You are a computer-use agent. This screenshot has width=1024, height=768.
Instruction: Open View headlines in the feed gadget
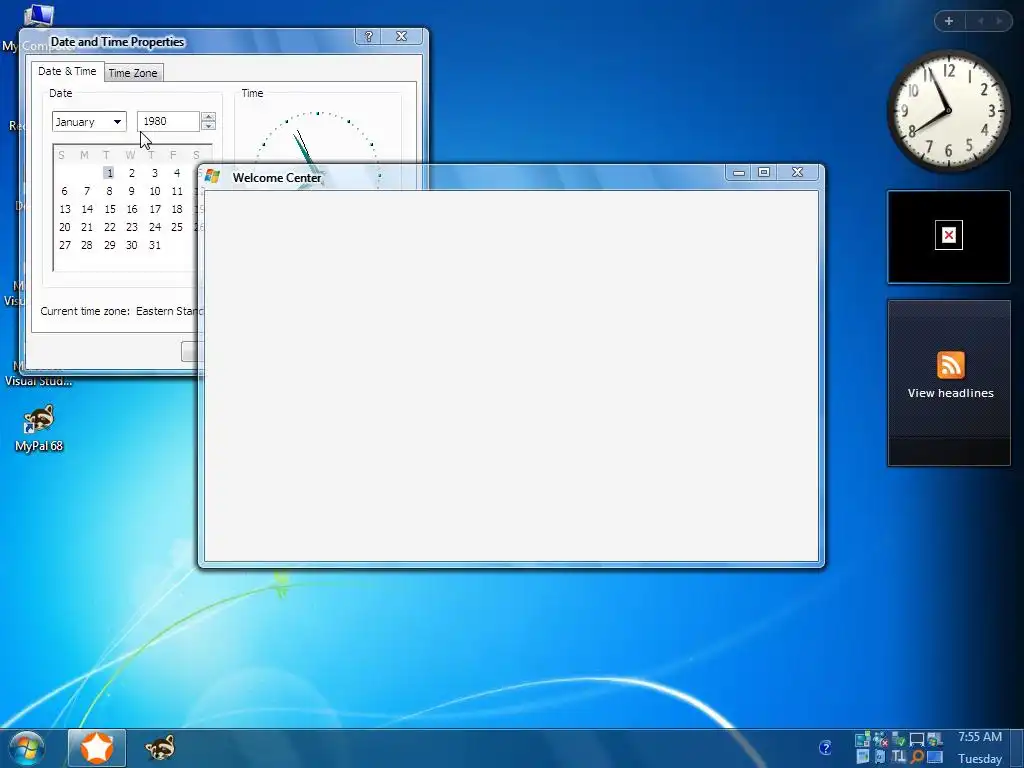pos(950,393)
